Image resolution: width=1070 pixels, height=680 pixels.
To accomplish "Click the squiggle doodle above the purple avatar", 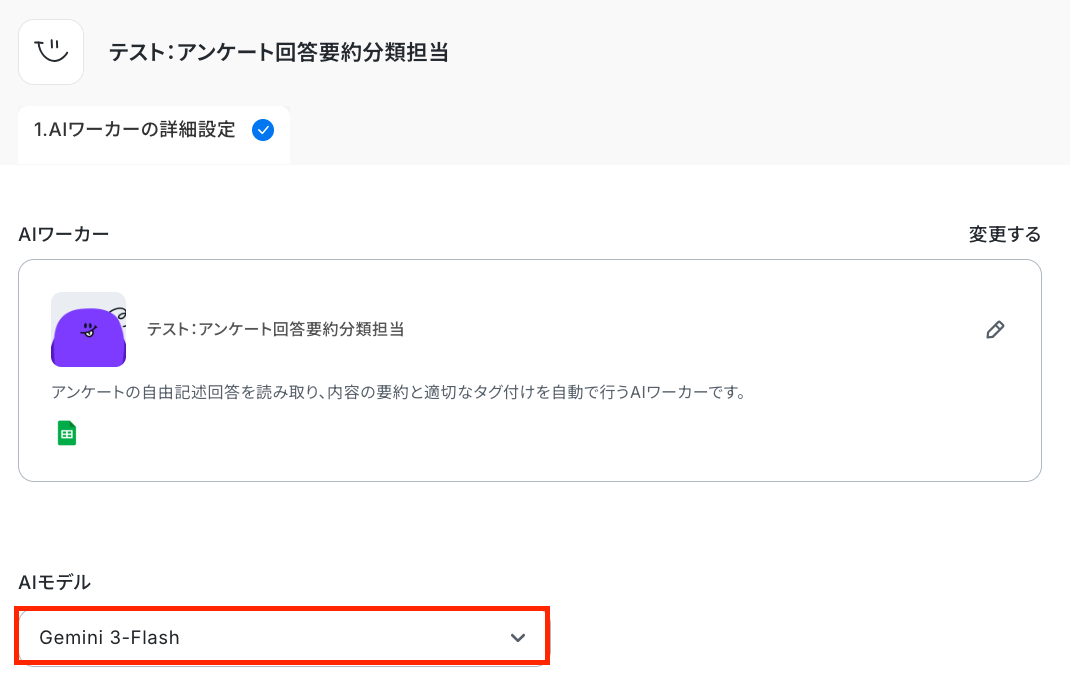I will [x=117, y=315].
